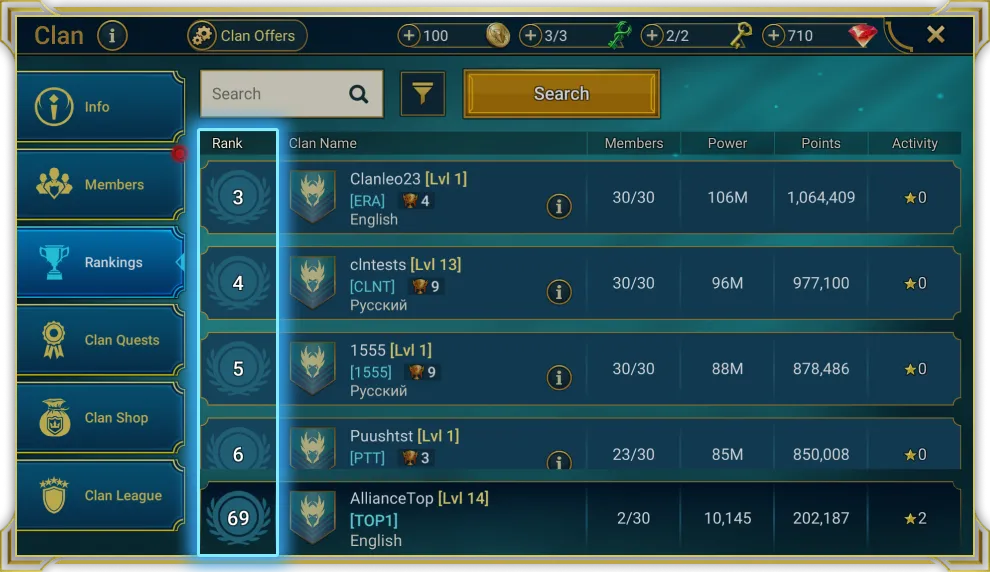Open the Clan Quests tab

(x=100, y=340)
